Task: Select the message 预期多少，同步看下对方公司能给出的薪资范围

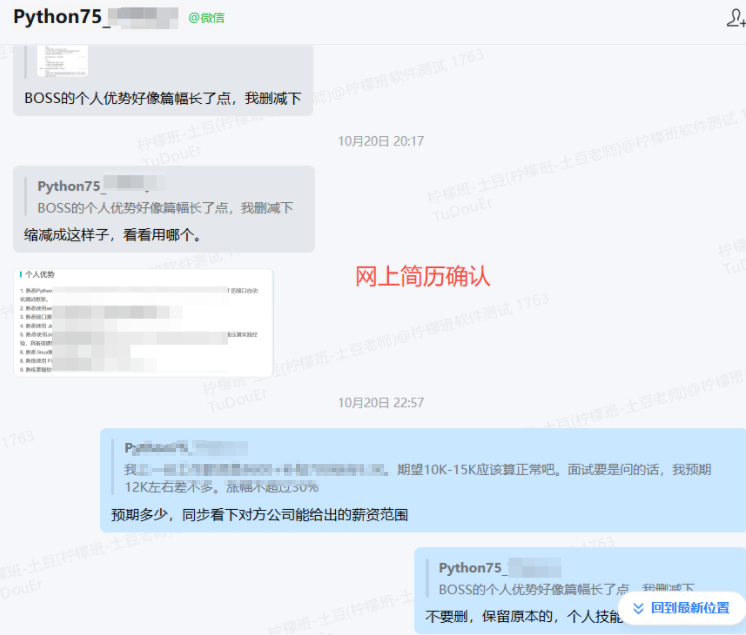Action: (260, 515)
